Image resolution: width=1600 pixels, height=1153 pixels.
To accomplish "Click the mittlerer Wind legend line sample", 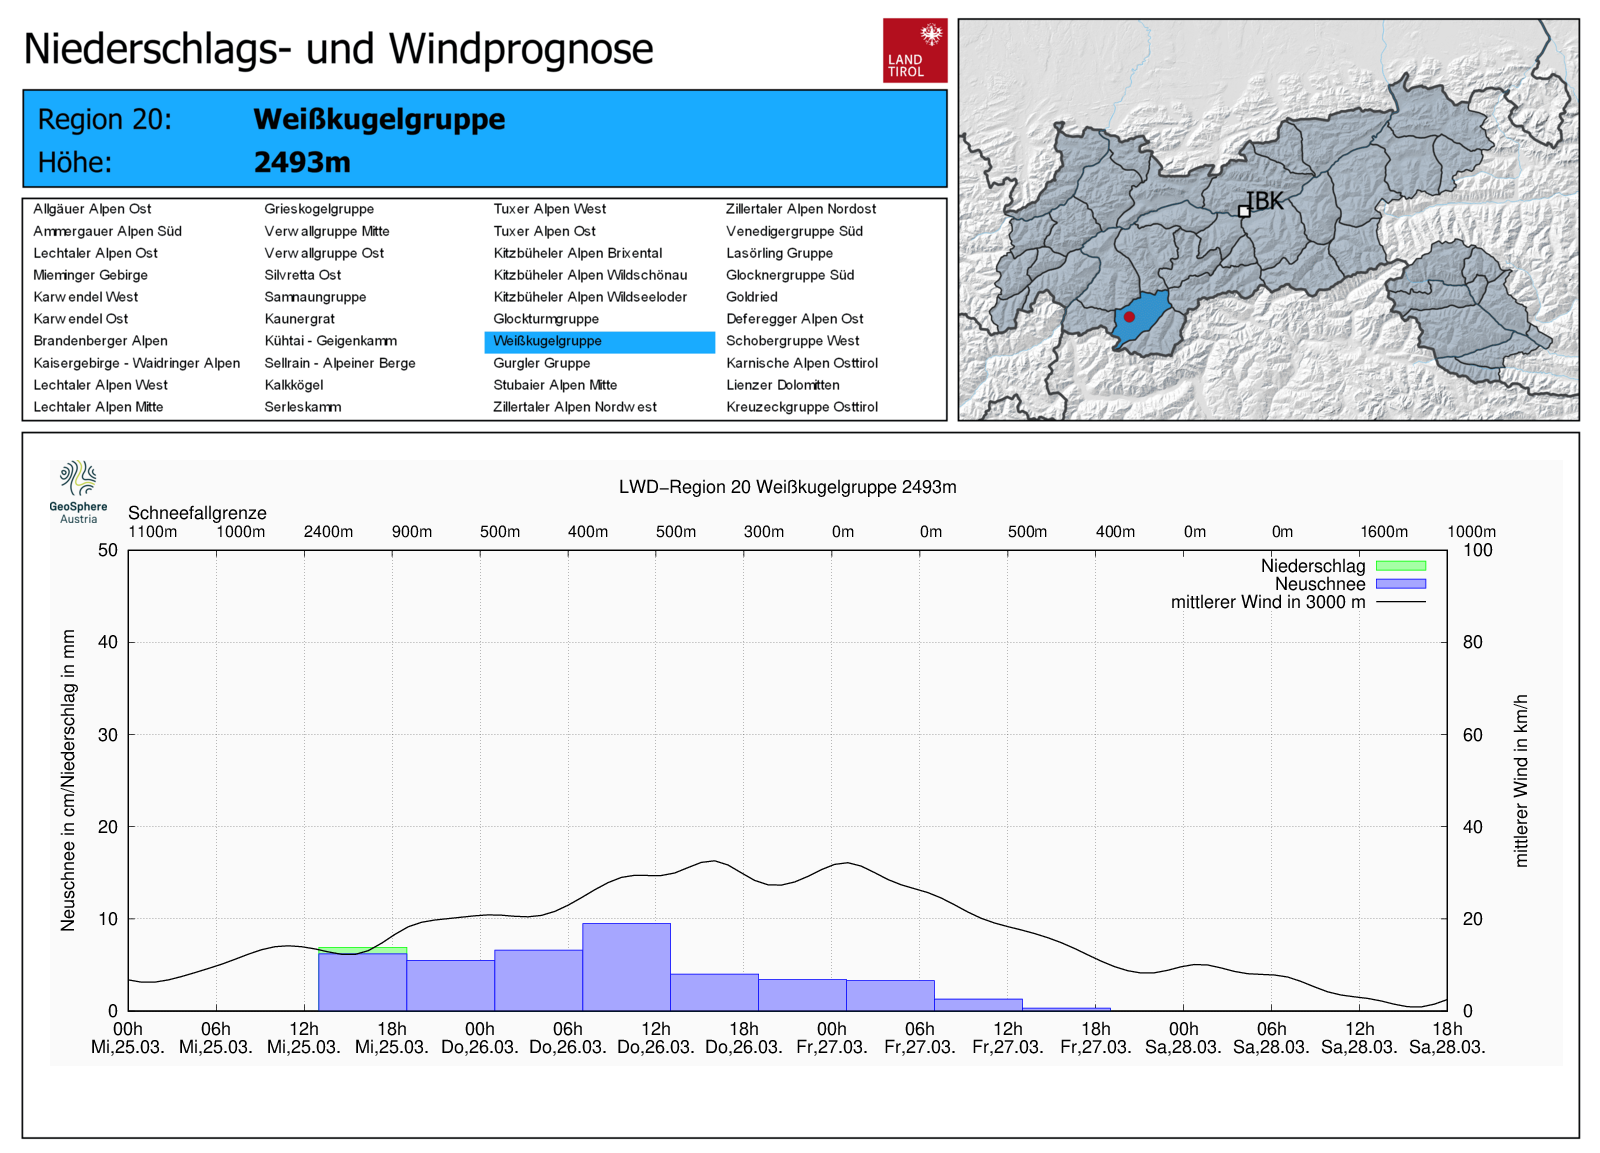I will point(1400,602).
